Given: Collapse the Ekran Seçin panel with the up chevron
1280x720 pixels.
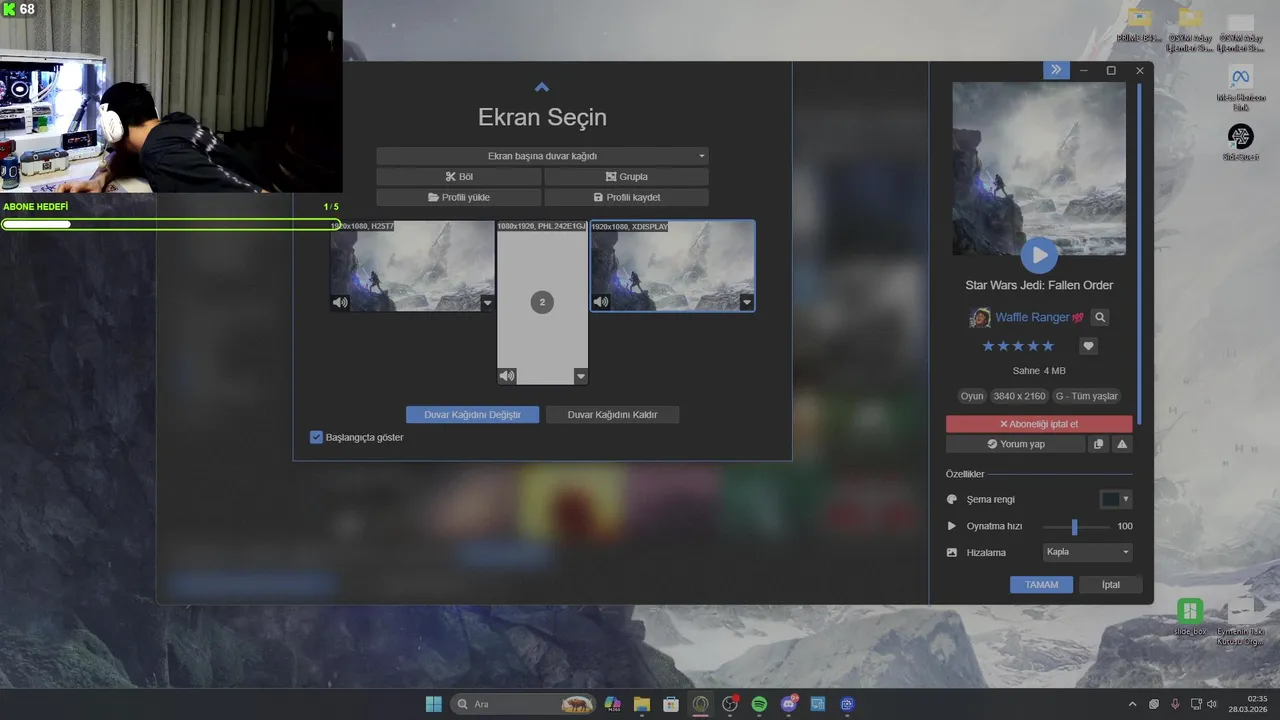Looking at the screenshot, I should [542, 87].
